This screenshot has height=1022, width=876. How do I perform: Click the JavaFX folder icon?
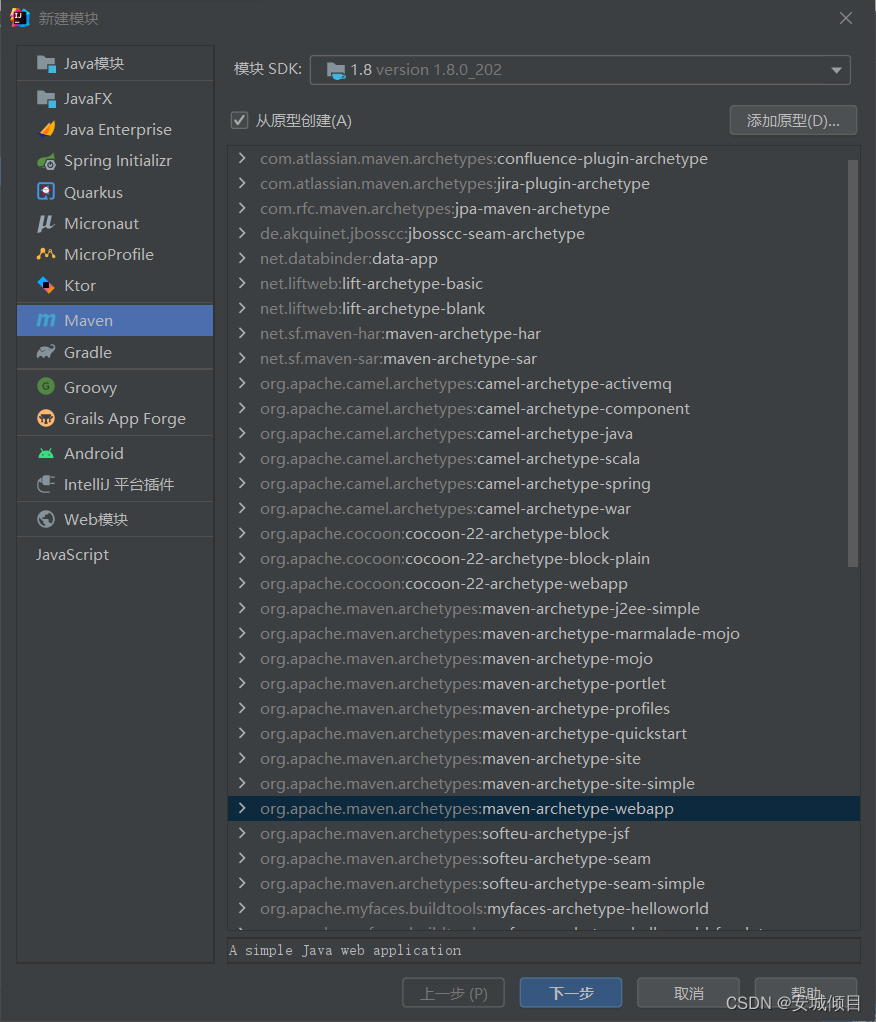46,98
